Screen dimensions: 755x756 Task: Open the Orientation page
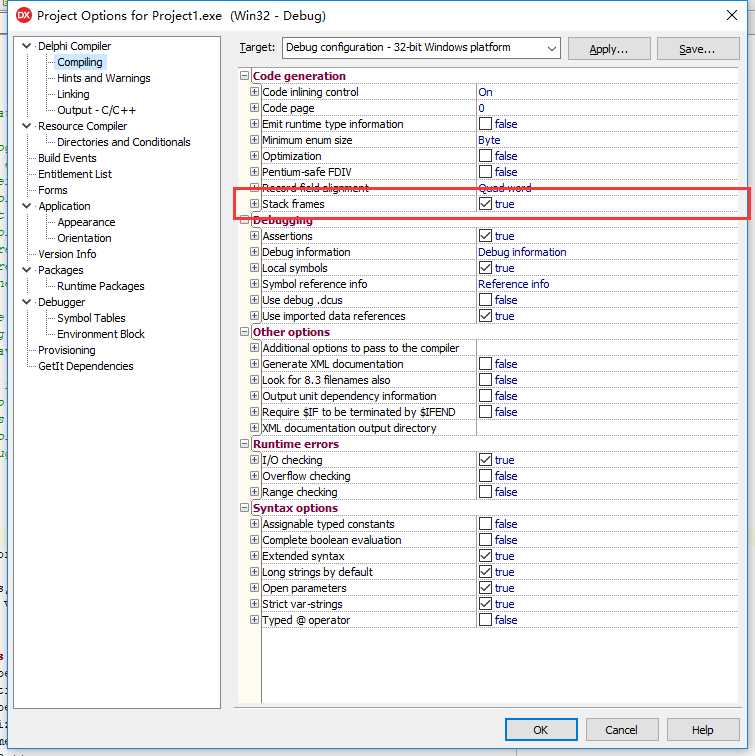(84, 238)
